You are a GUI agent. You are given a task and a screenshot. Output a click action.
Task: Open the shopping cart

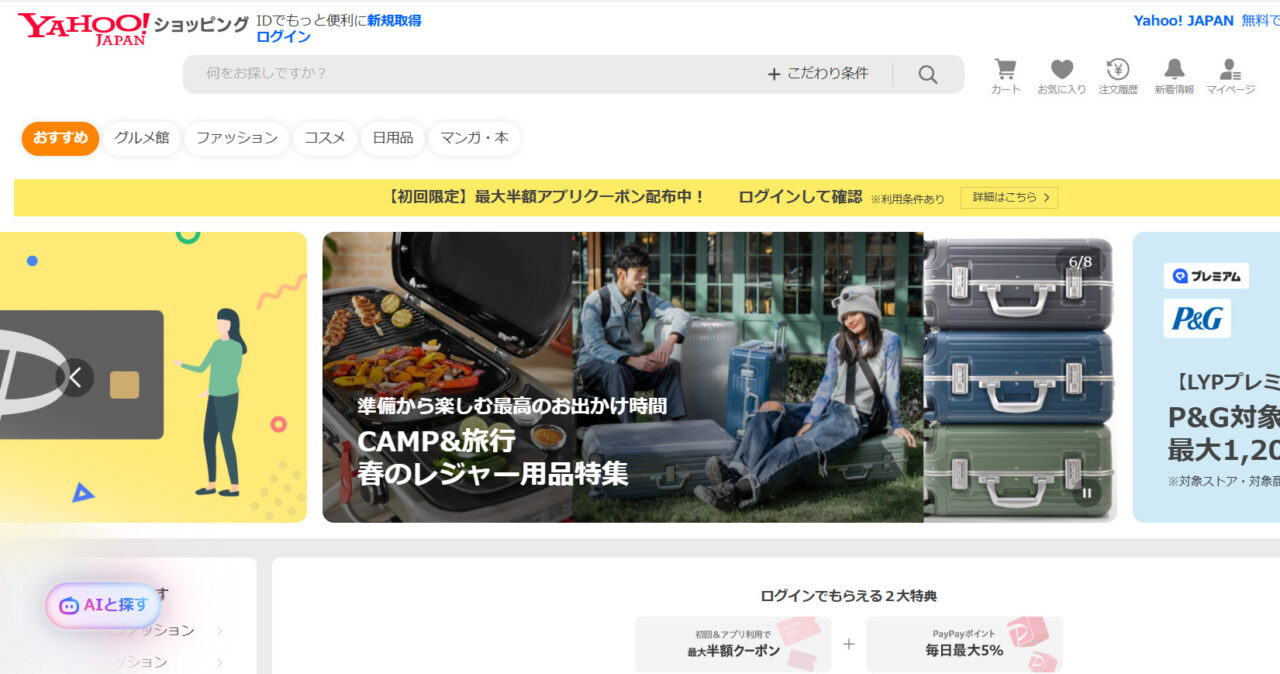[x=1004, y=70]
